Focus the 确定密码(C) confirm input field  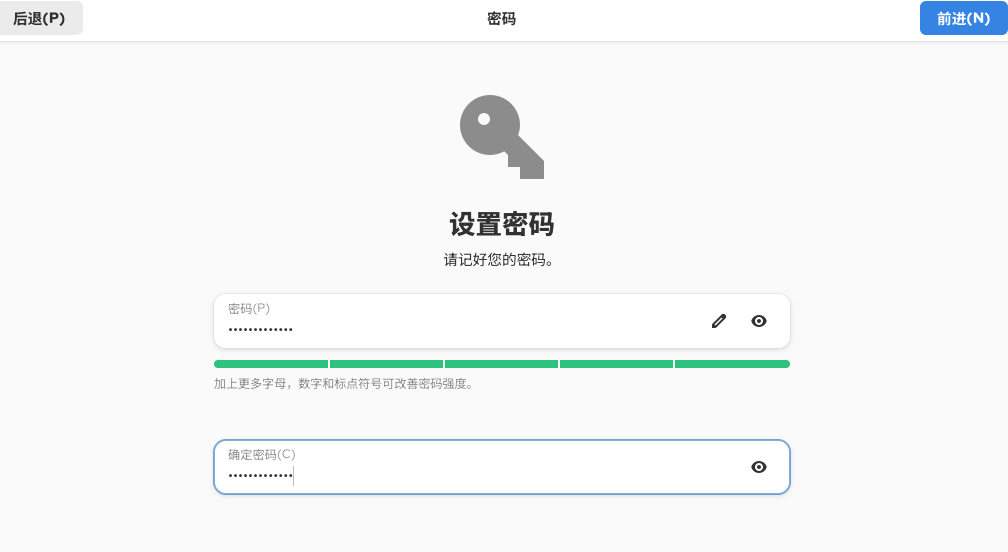(501, 467)
